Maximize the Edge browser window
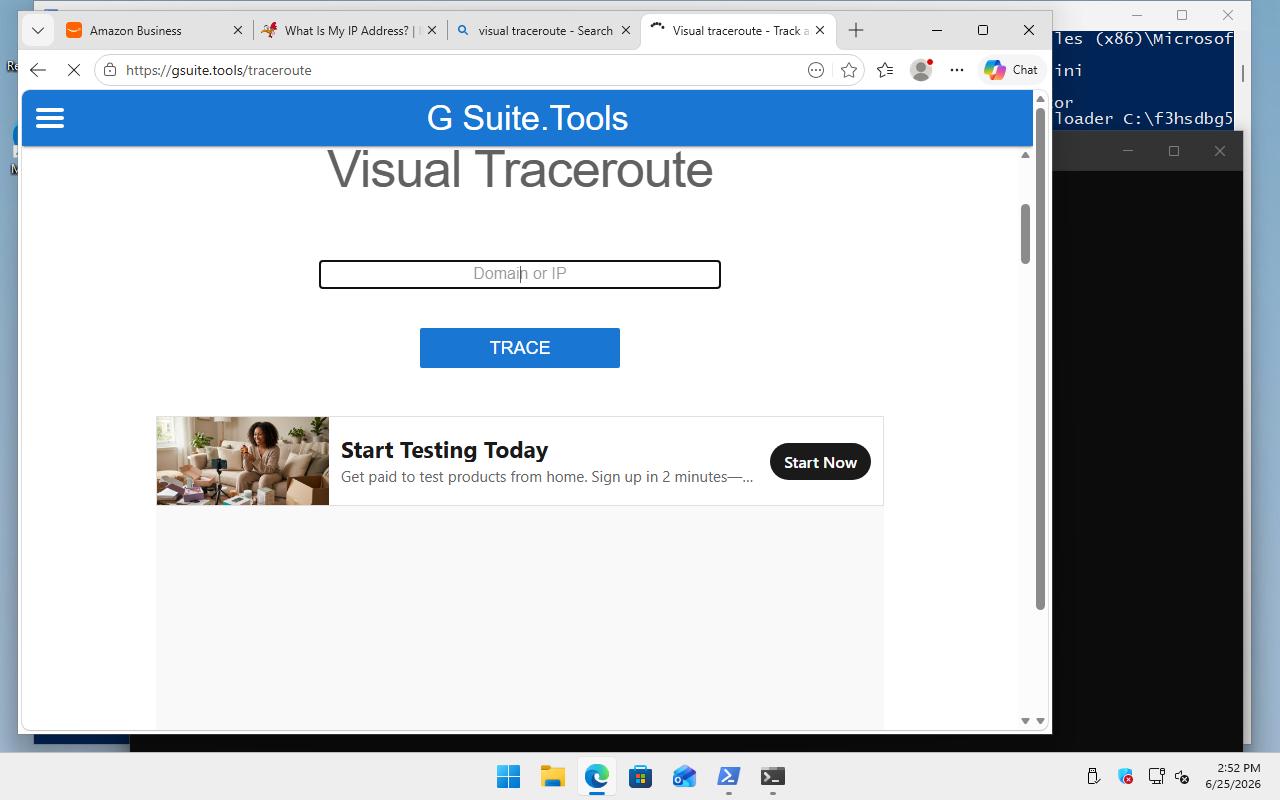Viewport: 1280px width, 800px height. pos(983,30)
